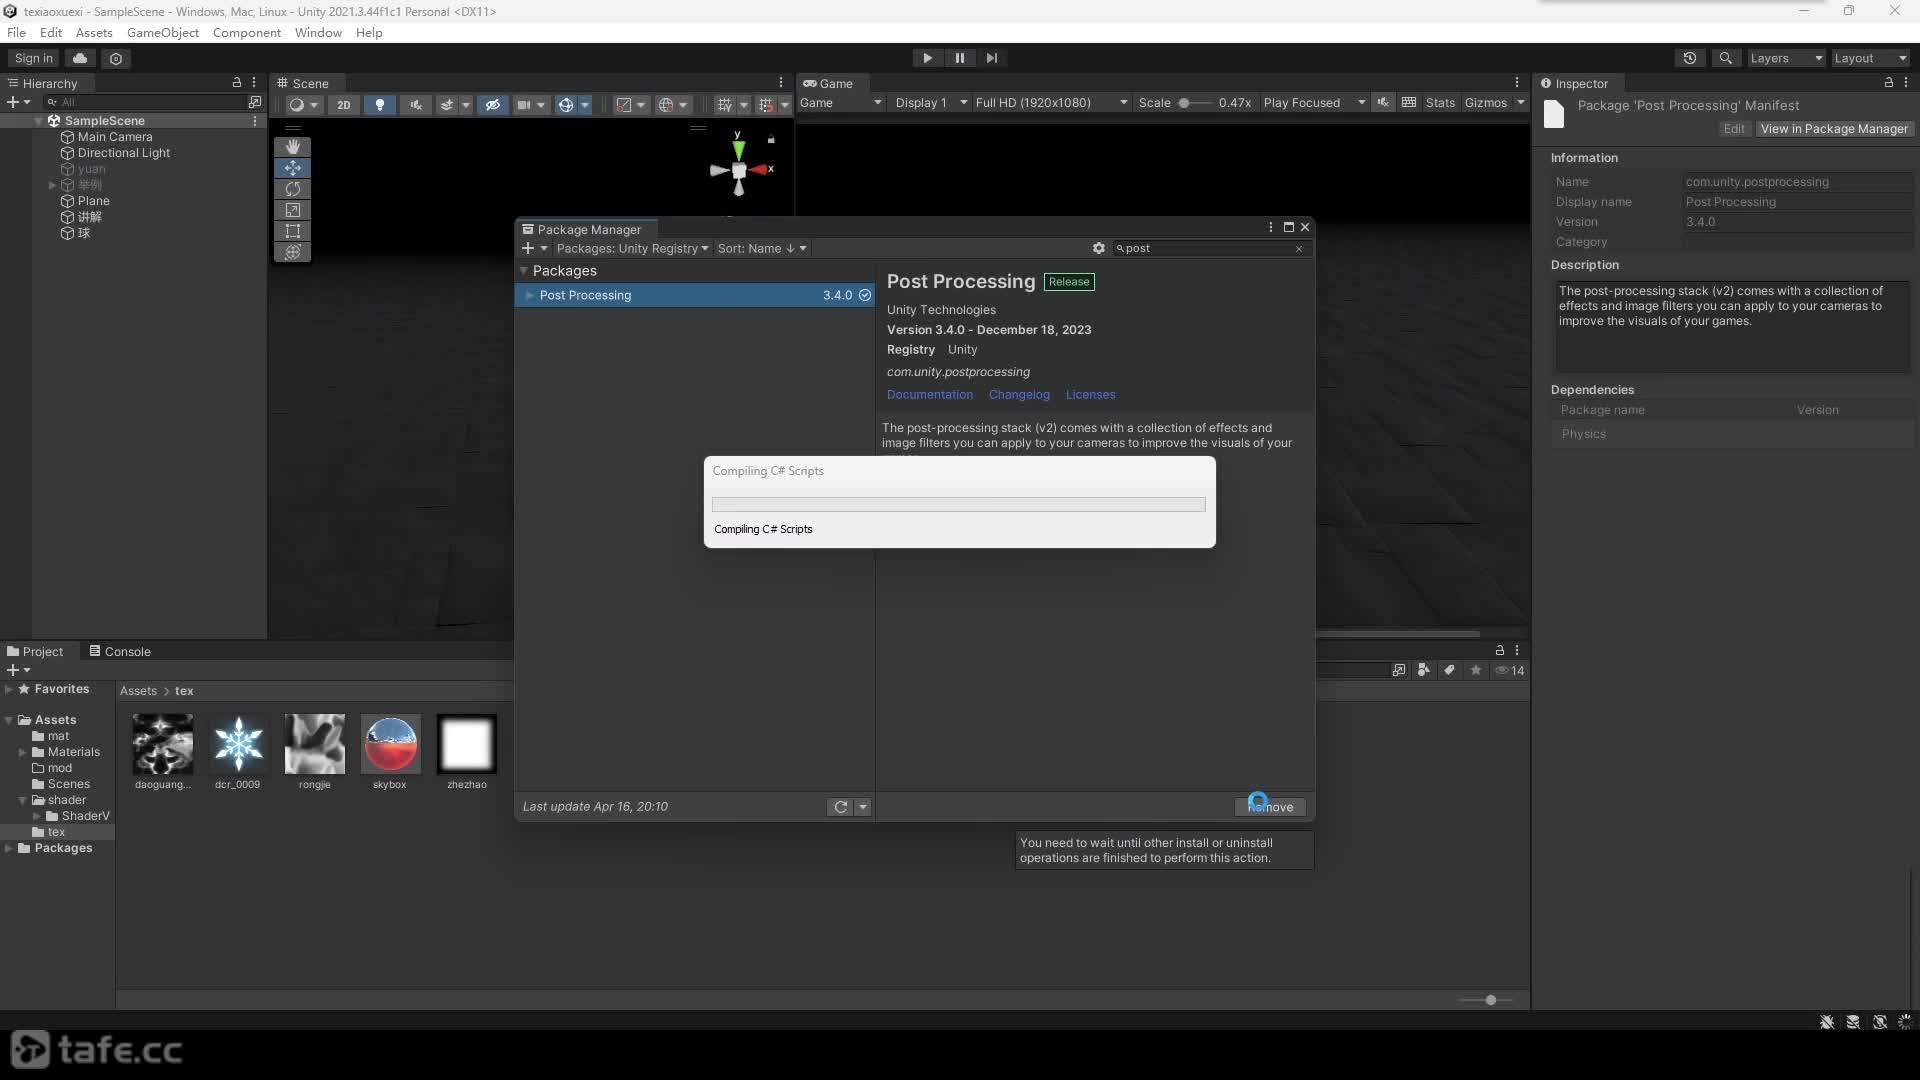Open Packages: Unity Registry dropdown

(632, 248)
